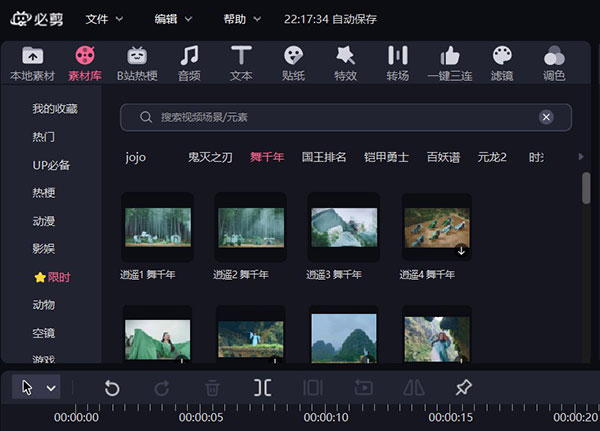Open the 本地素材 local materials panel
The height and width of the screenshot is (431, 600).
[33, 63]
